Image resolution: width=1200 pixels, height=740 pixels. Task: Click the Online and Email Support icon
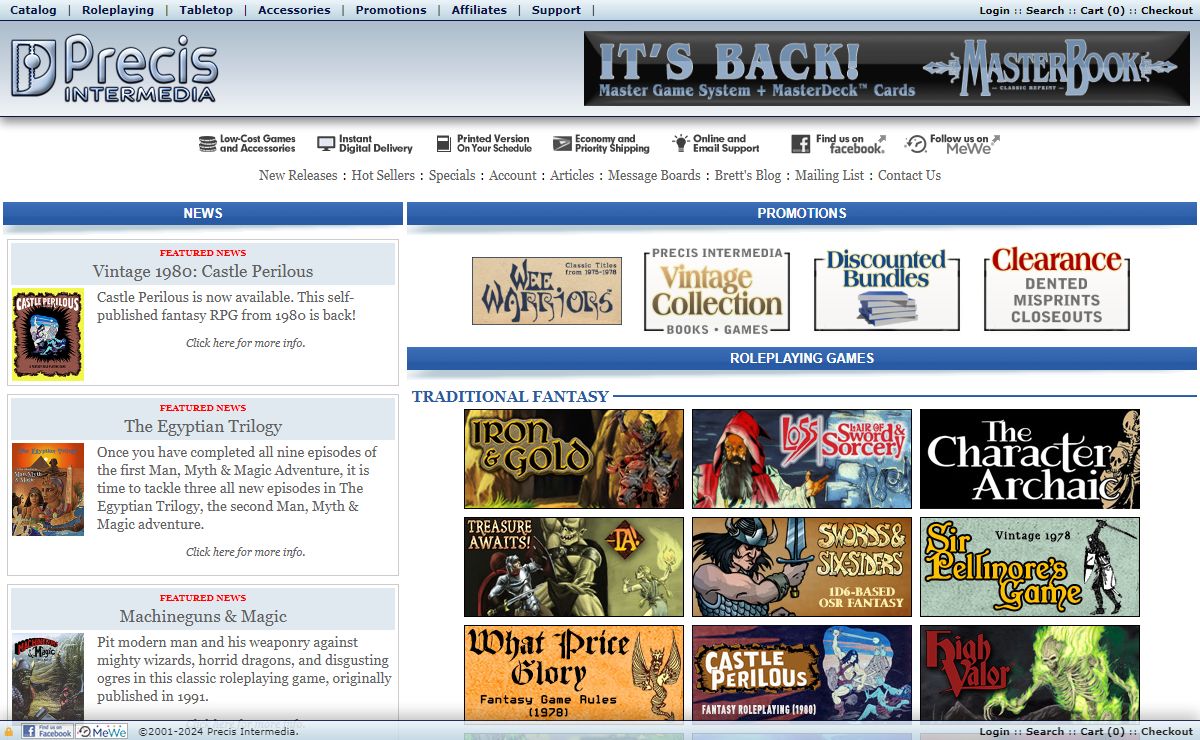point(716,144)
